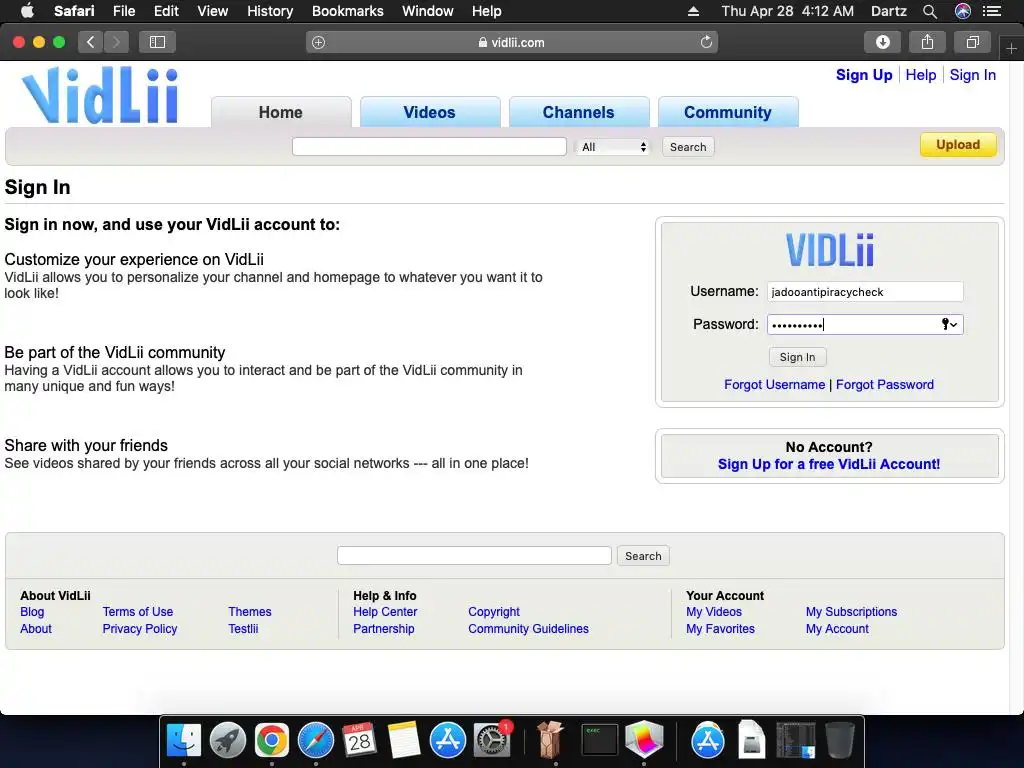Launch Google Chrome from the dock

(x=272, y=741)
